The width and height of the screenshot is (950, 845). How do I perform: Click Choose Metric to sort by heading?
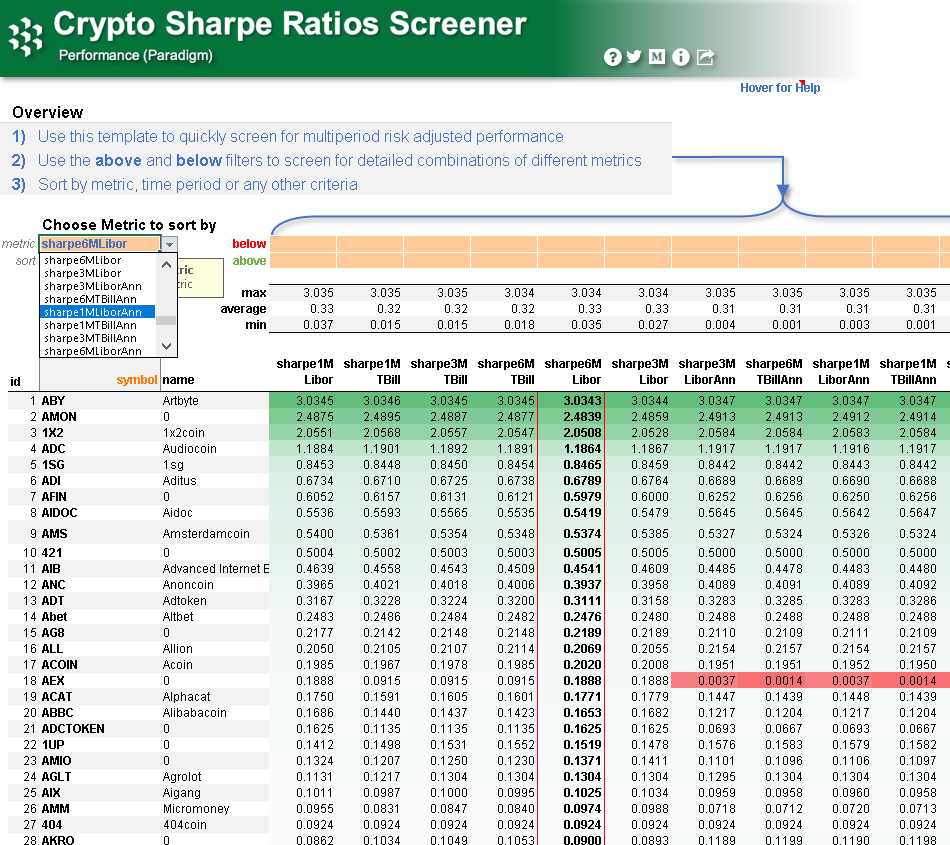(x=129, y=225)
